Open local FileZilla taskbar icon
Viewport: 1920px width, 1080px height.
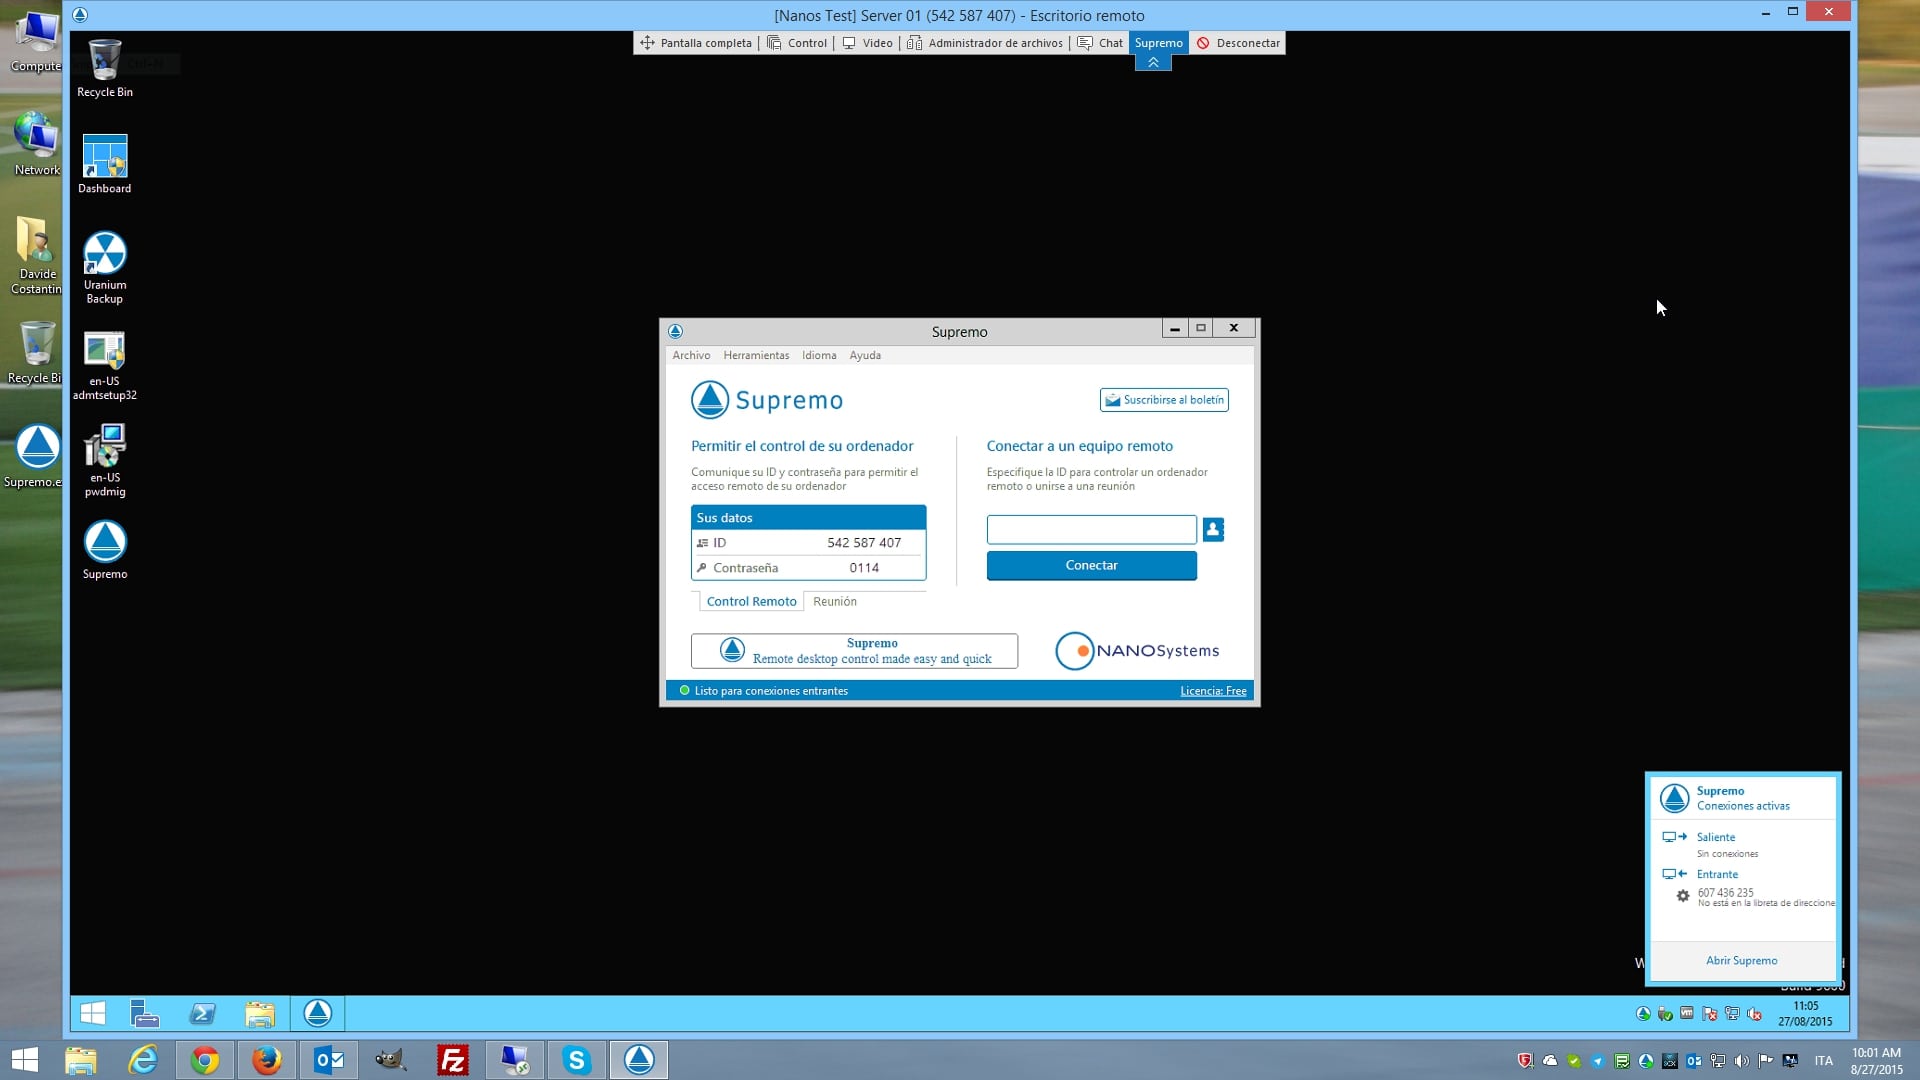(x=453, y=1060)
